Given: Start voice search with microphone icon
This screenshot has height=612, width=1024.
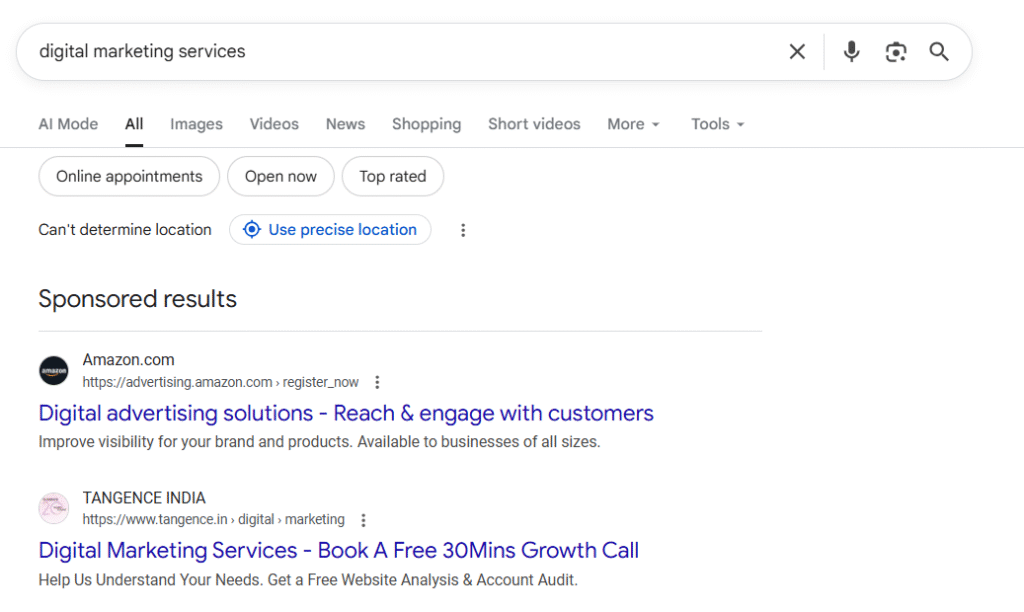Looking at the screenshot, I should pyautogui.click(x=851, y=52).
